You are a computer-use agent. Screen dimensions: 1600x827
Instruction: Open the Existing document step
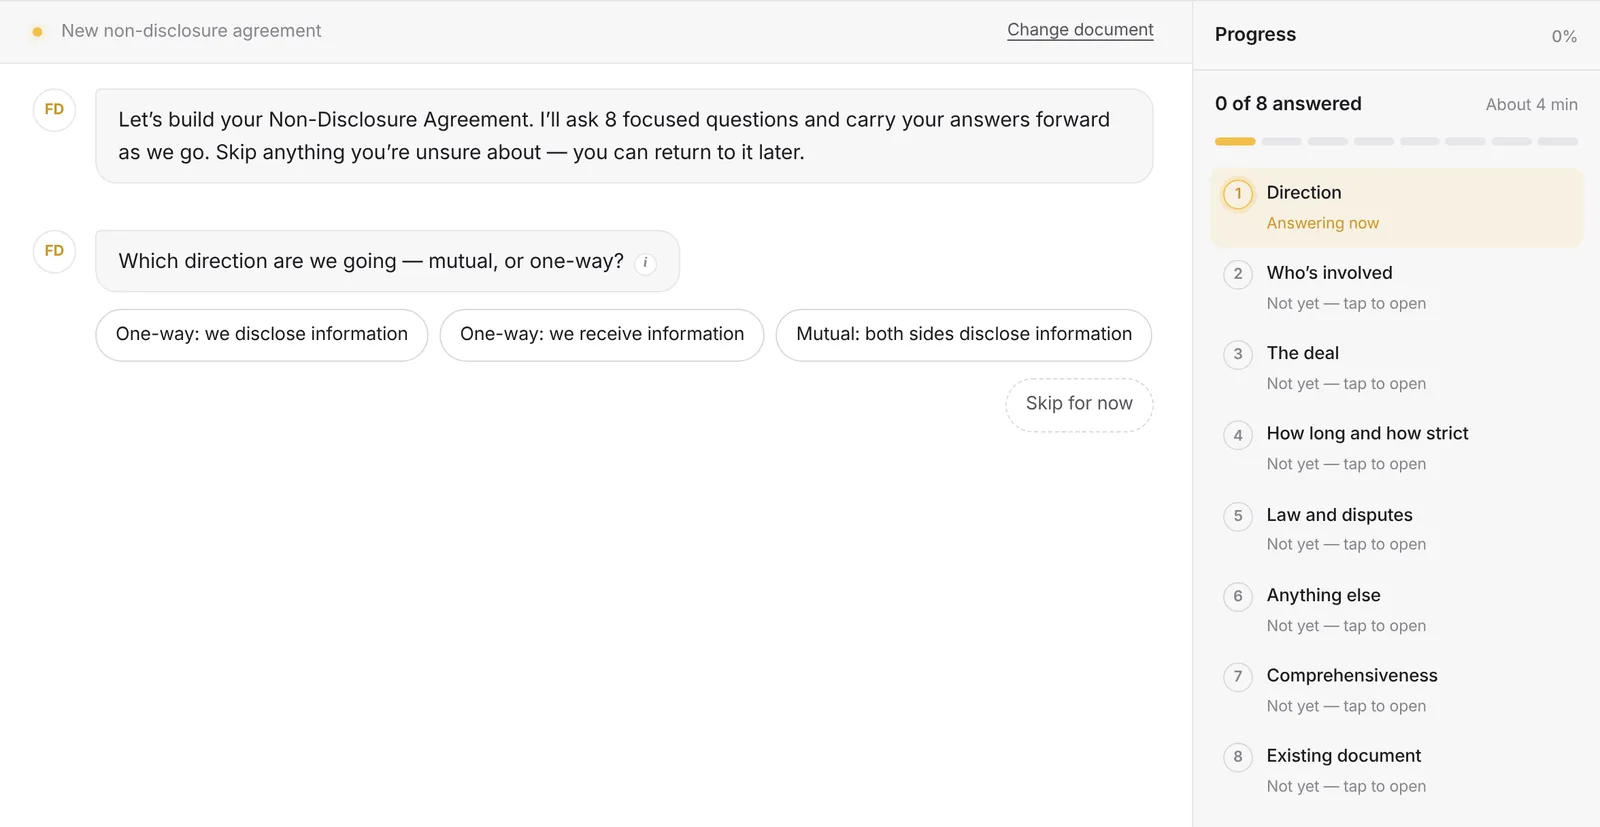coord(1397,771)
